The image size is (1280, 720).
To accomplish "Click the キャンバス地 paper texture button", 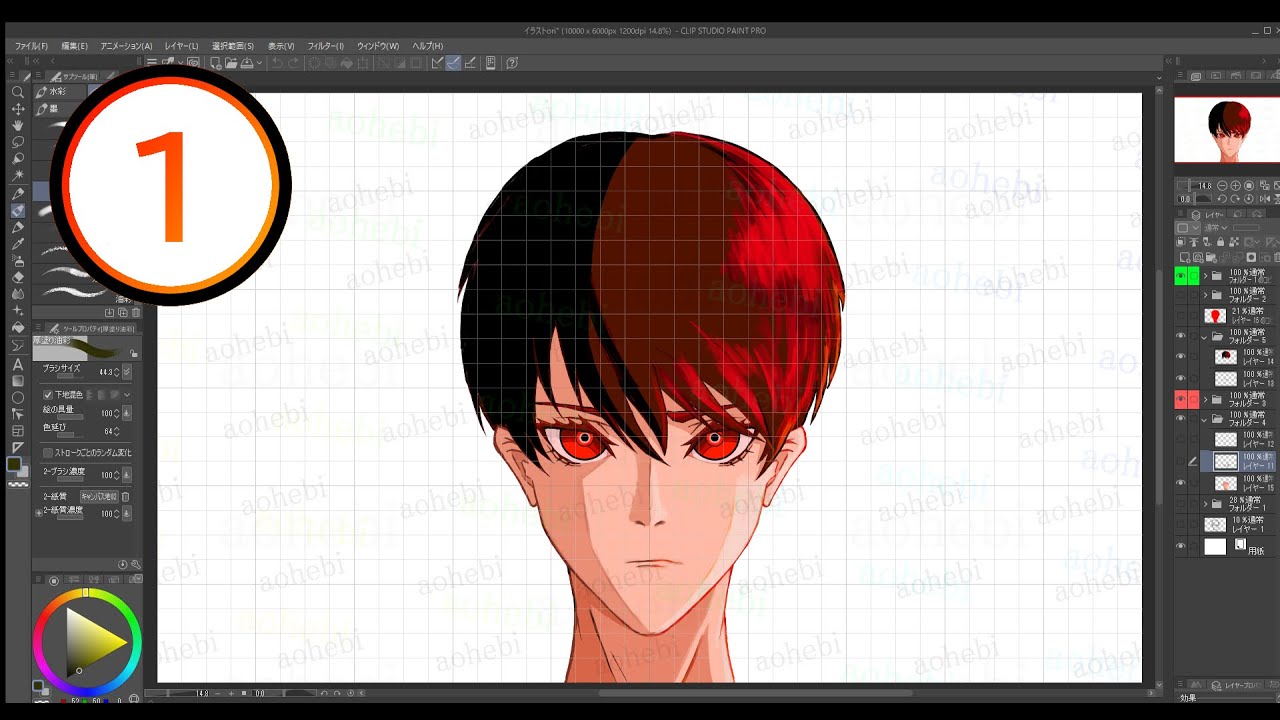I will coord(99,496).
